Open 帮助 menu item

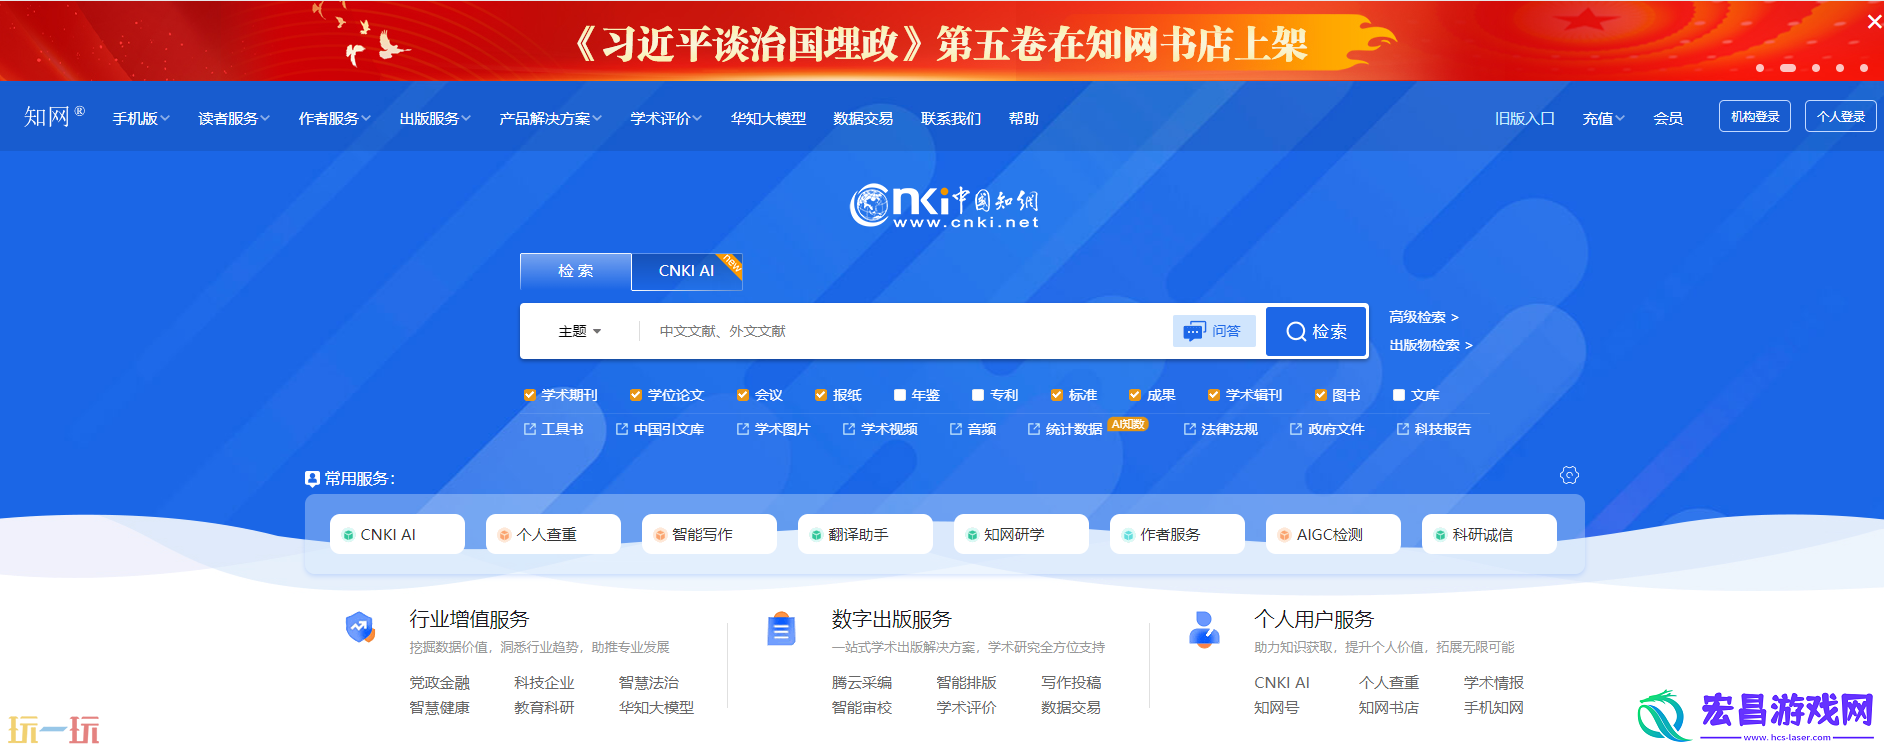click(x=1024, y=118)
